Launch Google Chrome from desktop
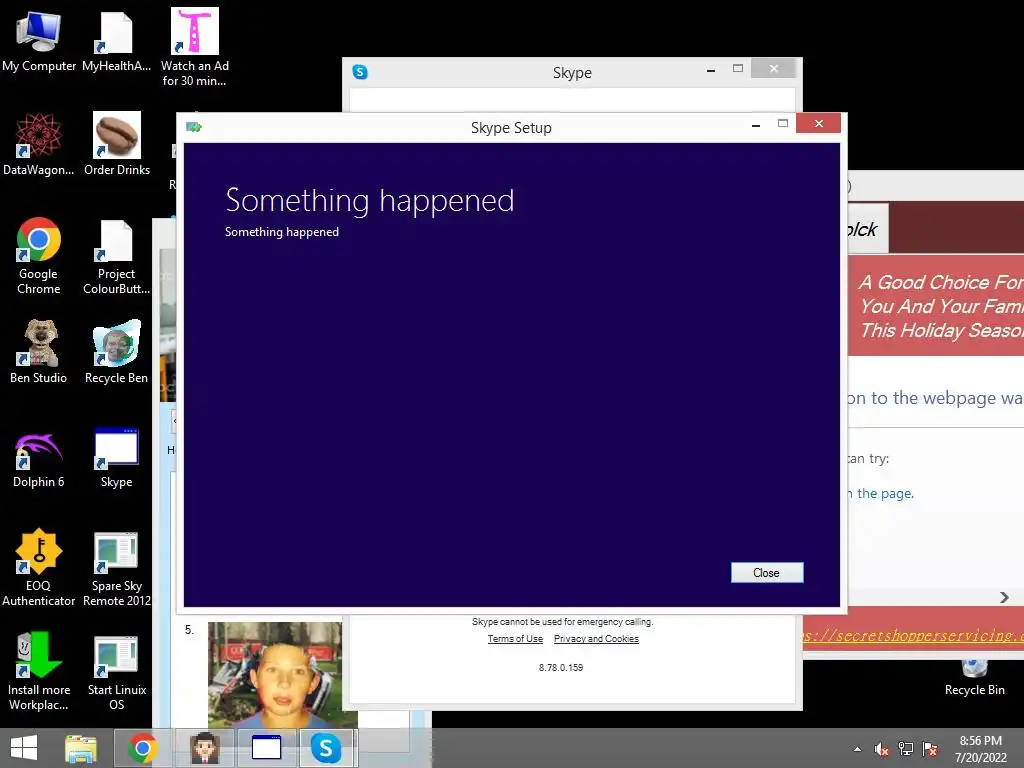This screenshot has width=1024, height=768. 39,256
